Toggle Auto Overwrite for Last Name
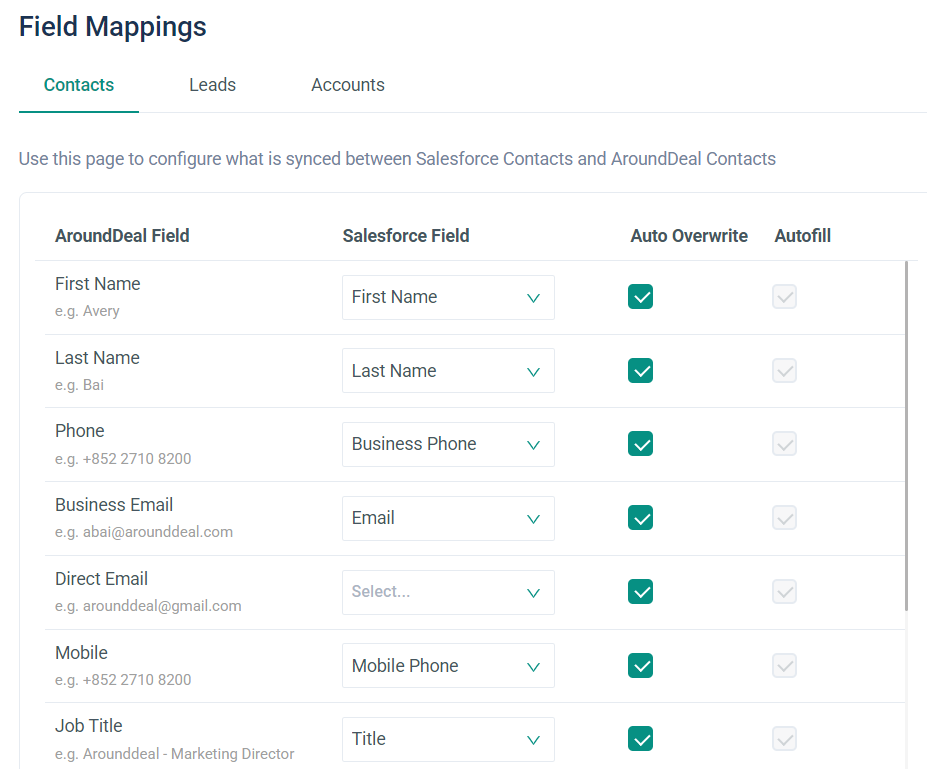Image resolution: width=927 pixels, height=769 pixels. pyautogui.click(x=640, y=371)
